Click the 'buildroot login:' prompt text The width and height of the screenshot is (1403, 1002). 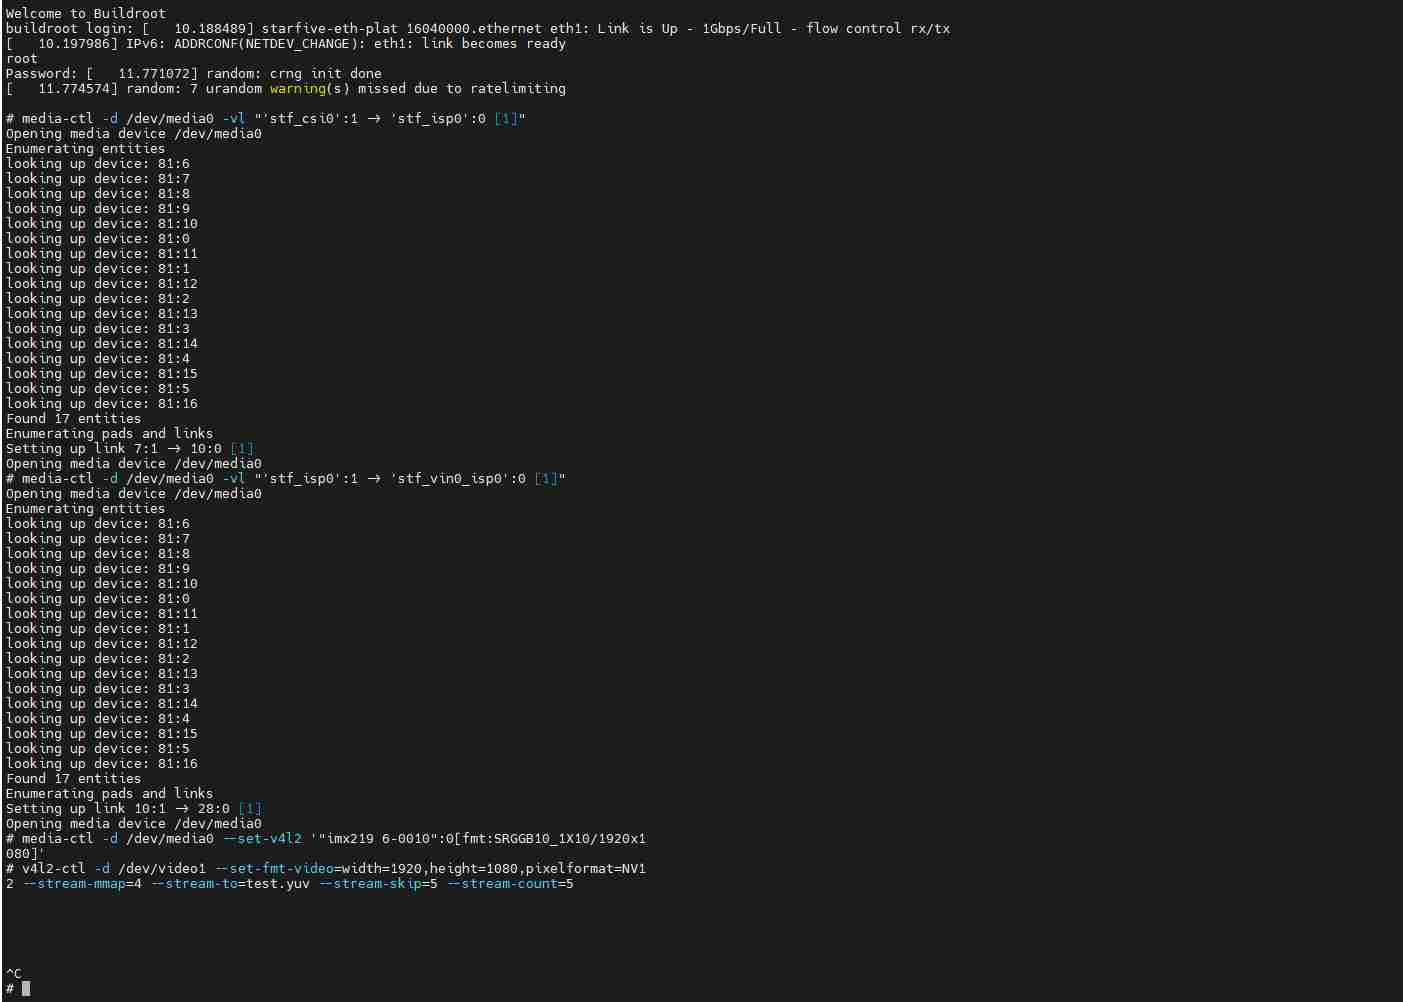(x=69, y=28)
